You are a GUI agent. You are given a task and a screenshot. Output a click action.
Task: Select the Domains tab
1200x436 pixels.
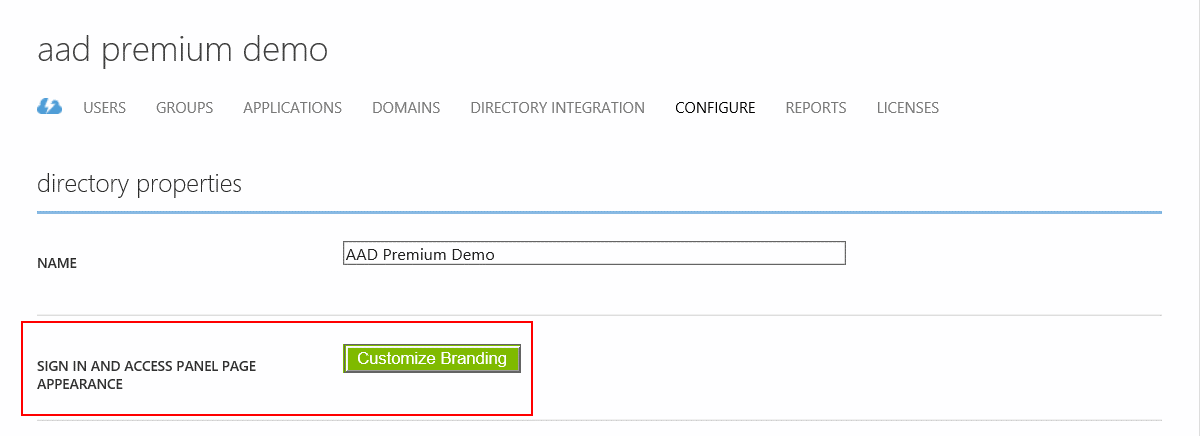406,108
